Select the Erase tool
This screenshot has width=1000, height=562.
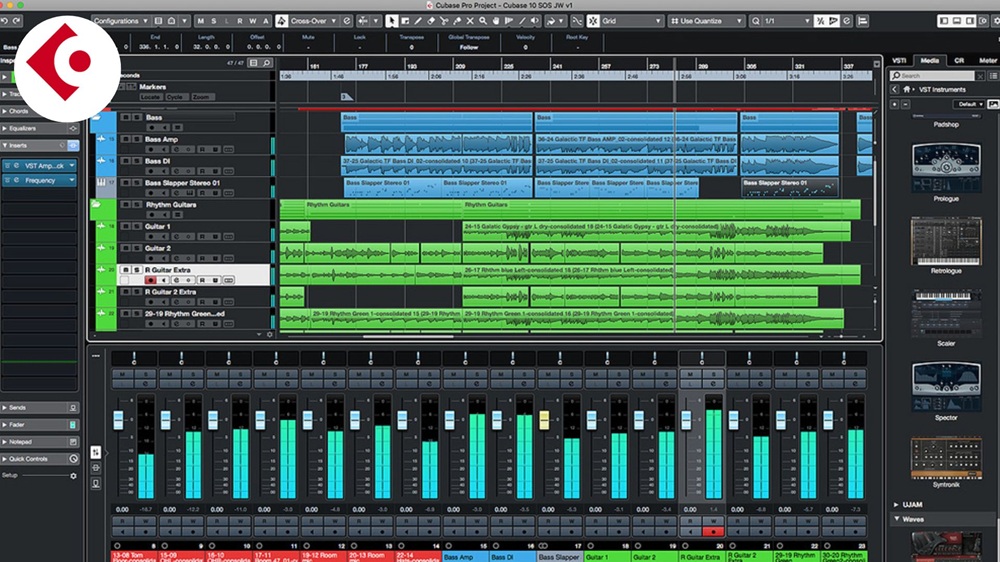431,21
